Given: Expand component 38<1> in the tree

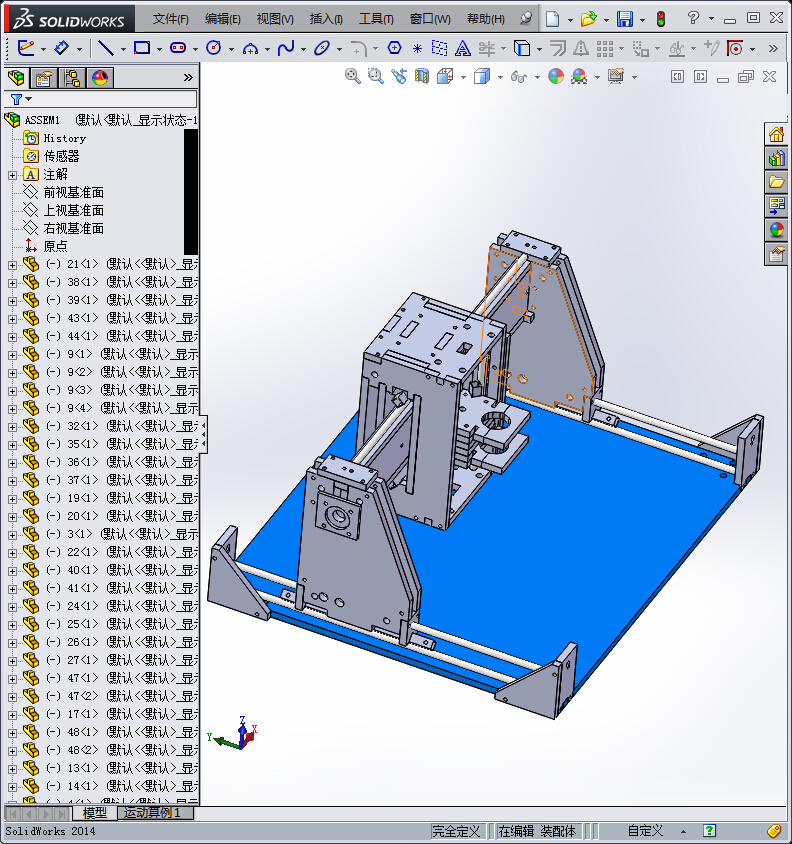Looking at the screenshot, I should pyautogui.click(x=12, y=283).
